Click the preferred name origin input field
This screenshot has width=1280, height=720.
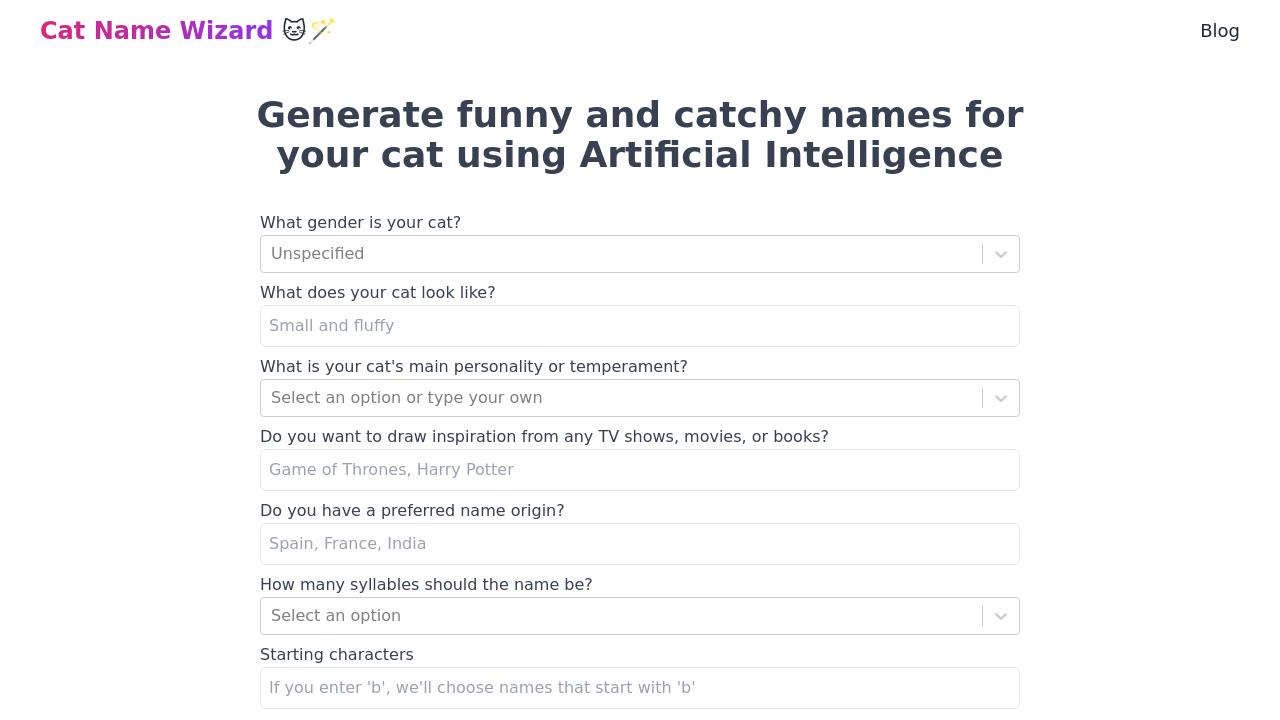click(640, 544)
